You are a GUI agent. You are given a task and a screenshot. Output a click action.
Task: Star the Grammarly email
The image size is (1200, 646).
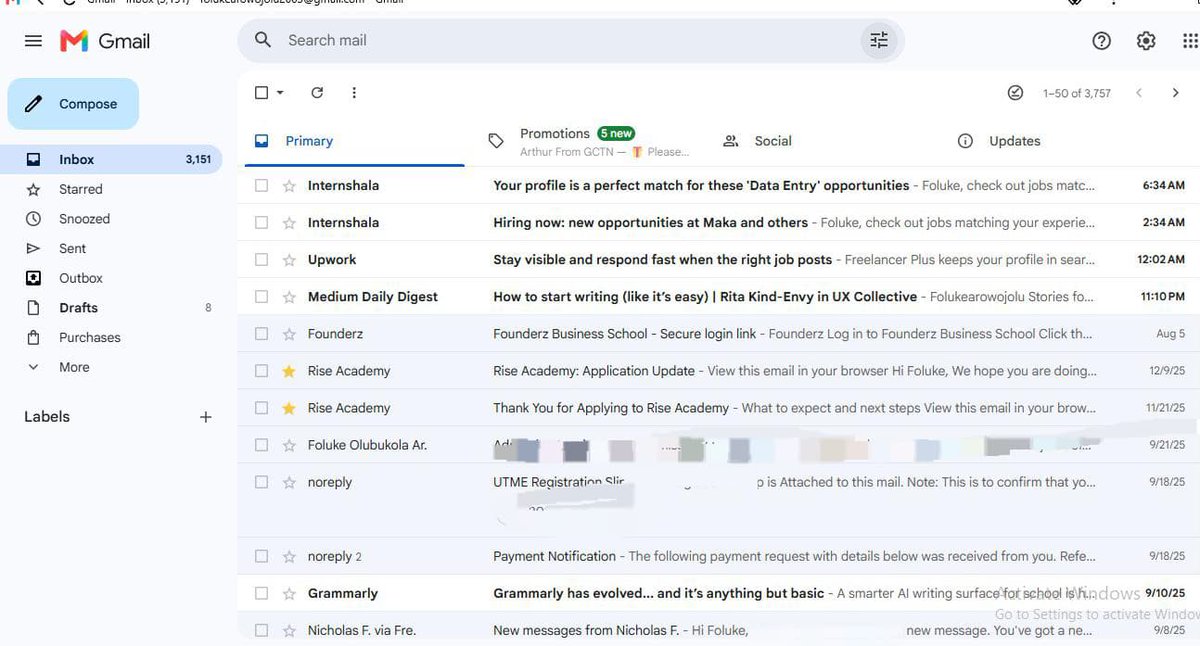[x=289, y=593]
